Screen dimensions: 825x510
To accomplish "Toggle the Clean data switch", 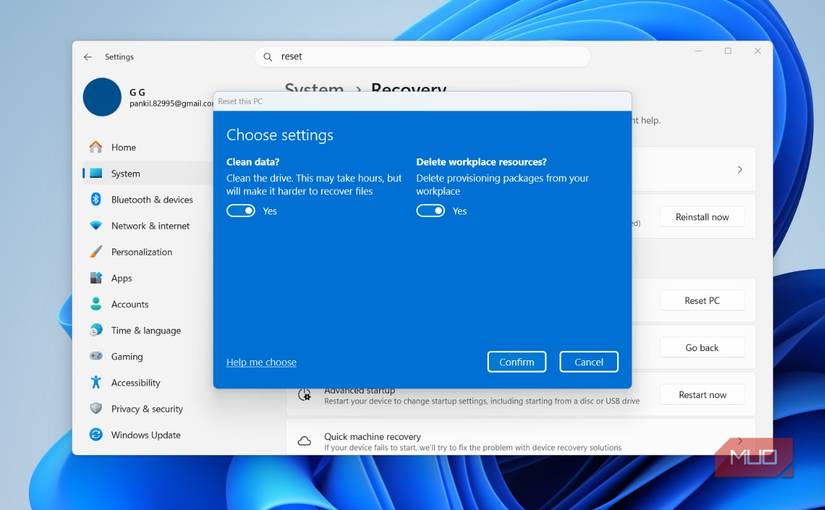I will tap(240, 211).
